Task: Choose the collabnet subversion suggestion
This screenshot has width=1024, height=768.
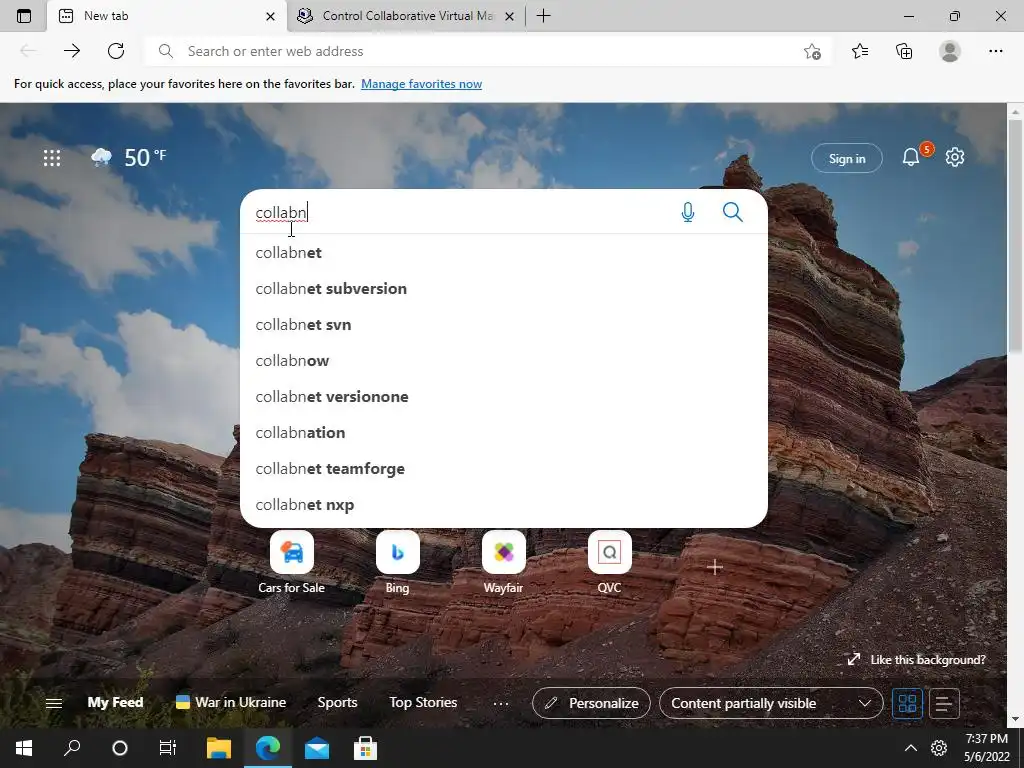Action: point(504,289)
